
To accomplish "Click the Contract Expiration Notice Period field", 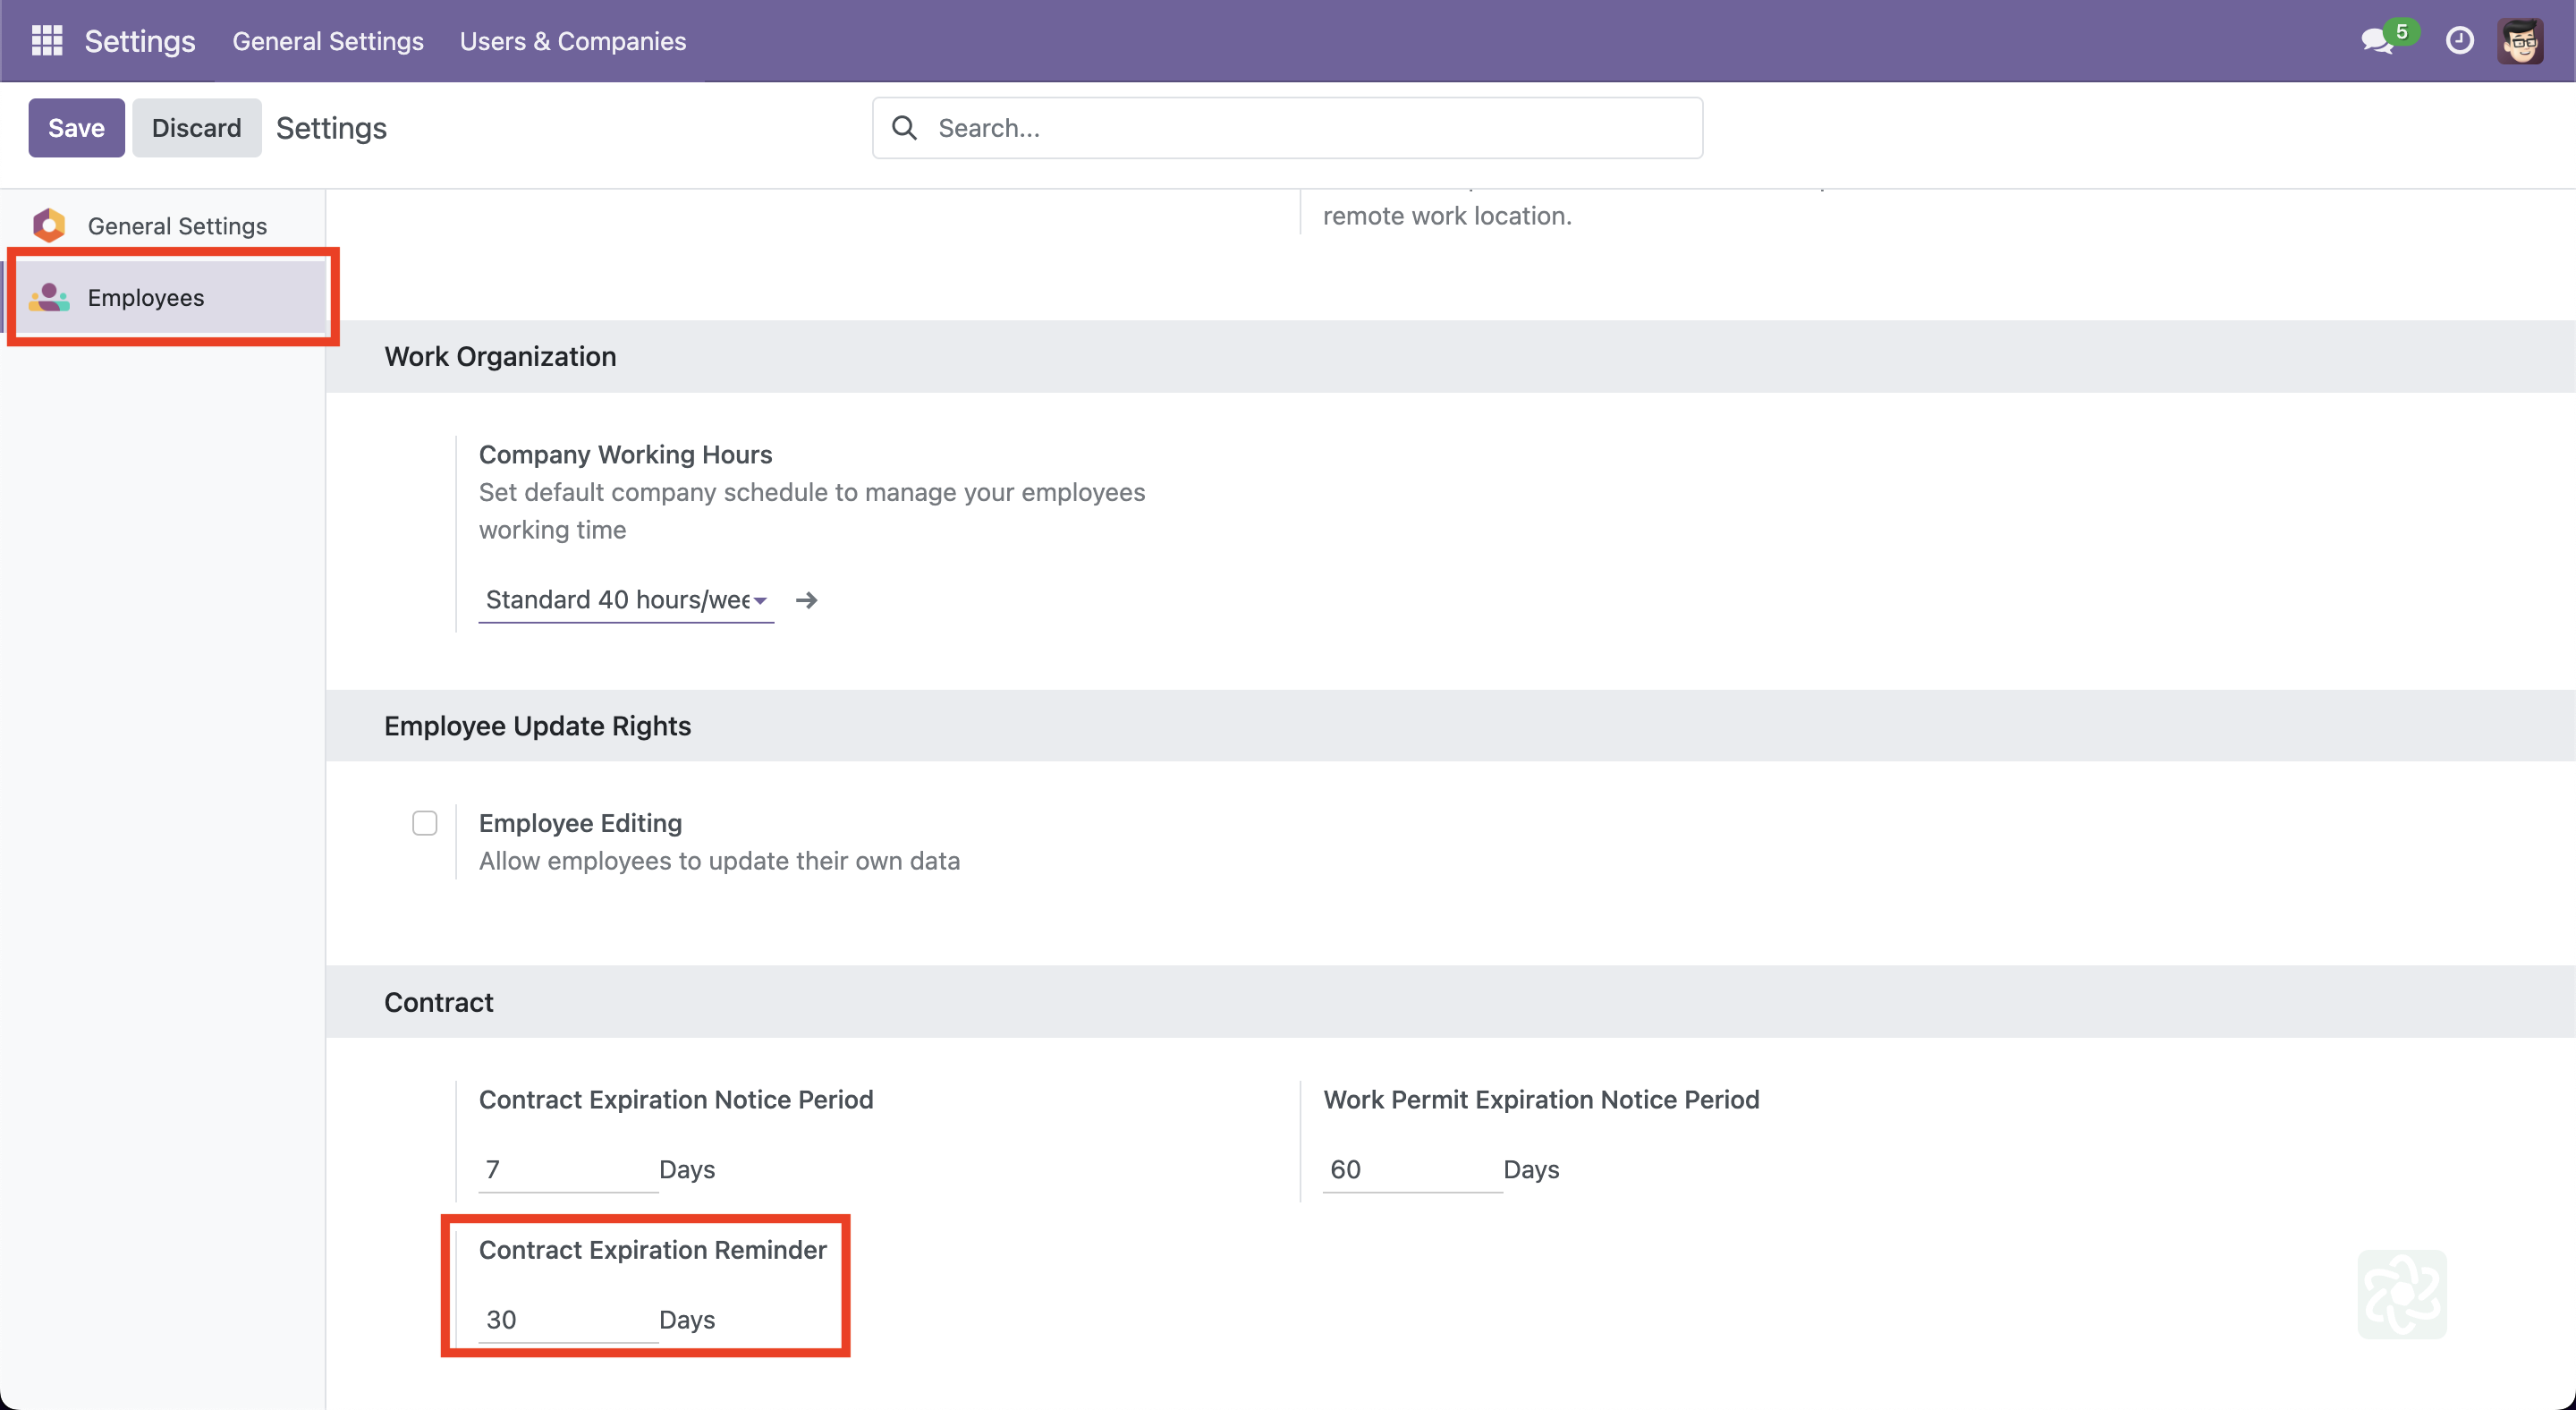I will (566, 1169).
